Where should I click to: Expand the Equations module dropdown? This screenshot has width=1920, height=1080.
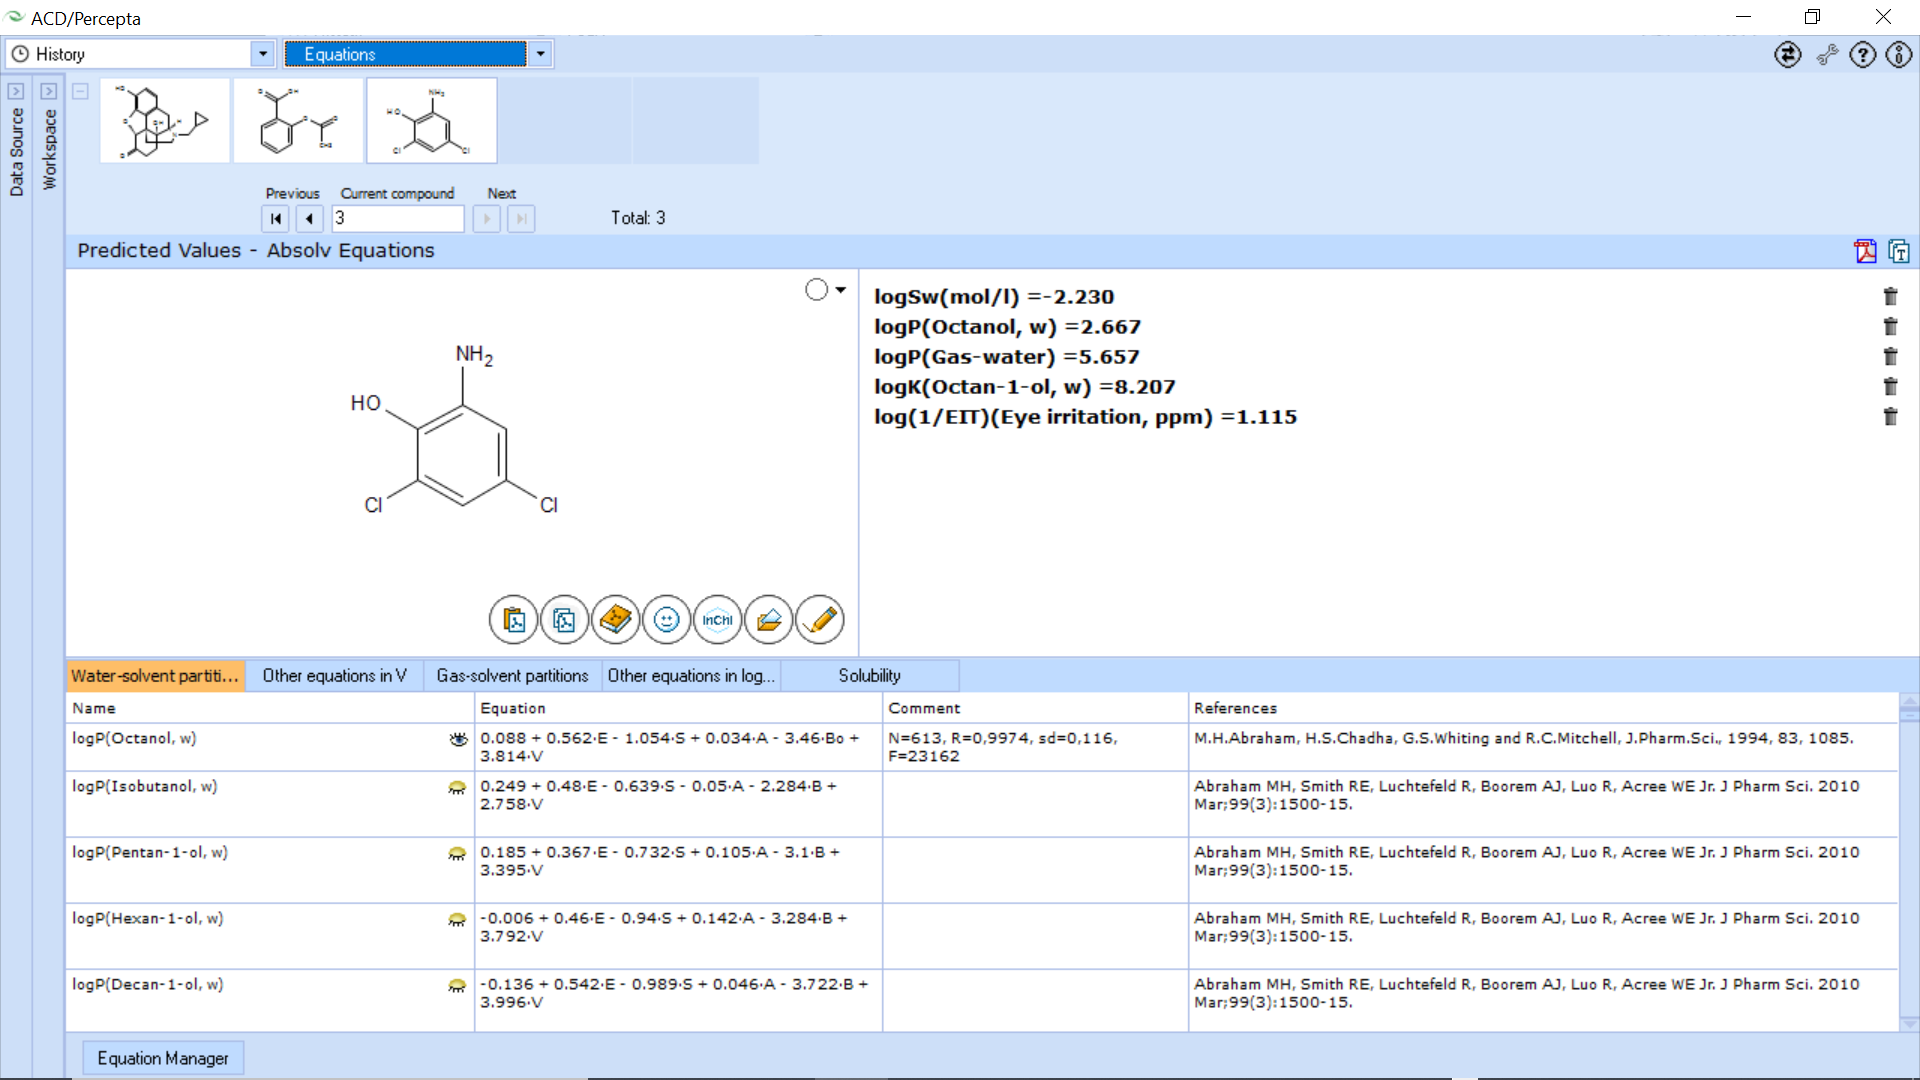pyautogui.click(x=540, y=54)
